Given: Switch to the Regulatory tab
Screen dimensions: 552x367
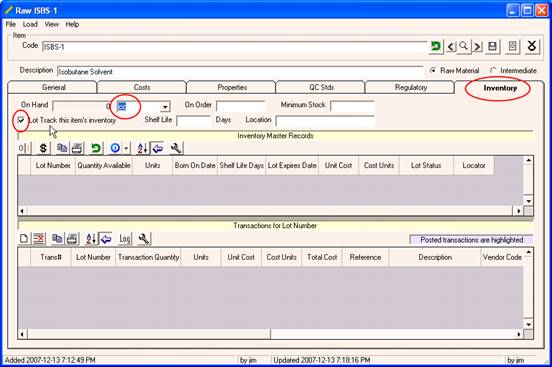Looking at the screenshot, I should click(x=410, y=87).
